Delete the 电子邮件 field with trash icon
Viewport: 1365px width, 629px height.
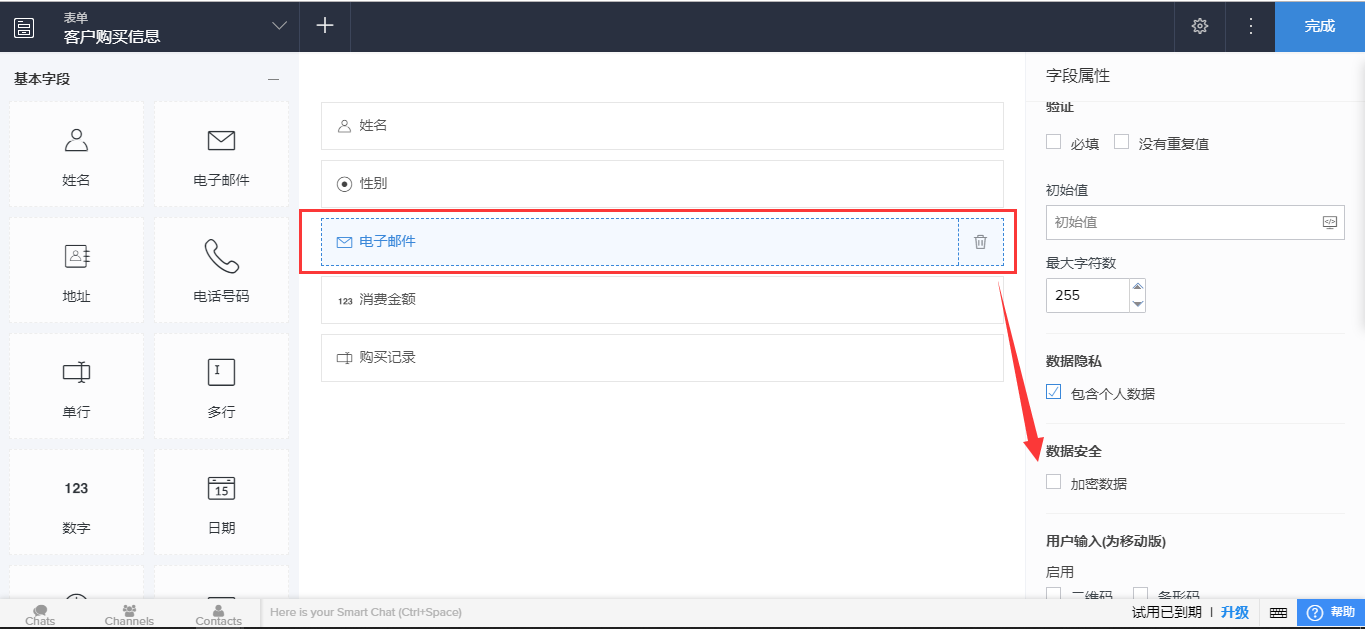coord(981,242)
